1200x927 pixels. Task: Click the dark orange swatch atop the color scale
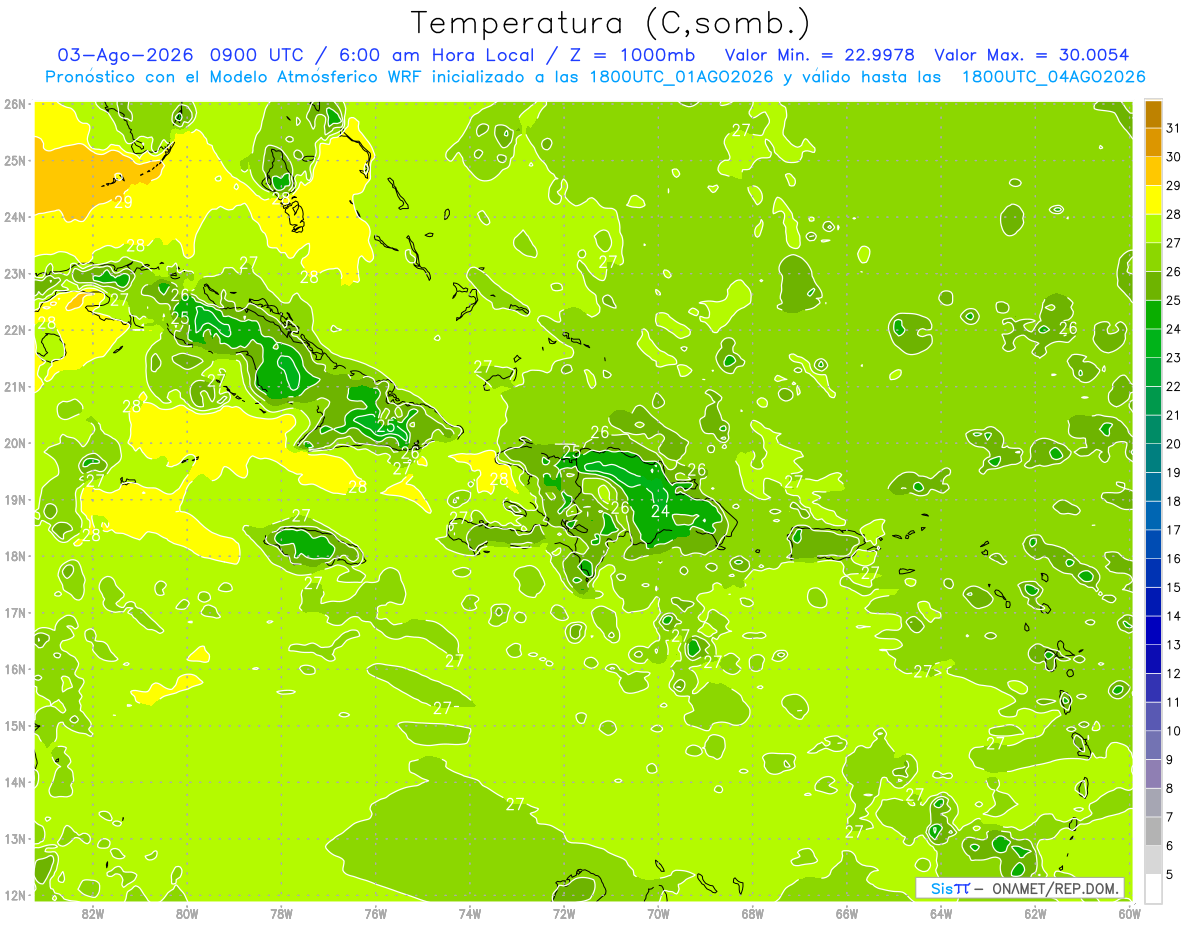tap(1153, 114)
